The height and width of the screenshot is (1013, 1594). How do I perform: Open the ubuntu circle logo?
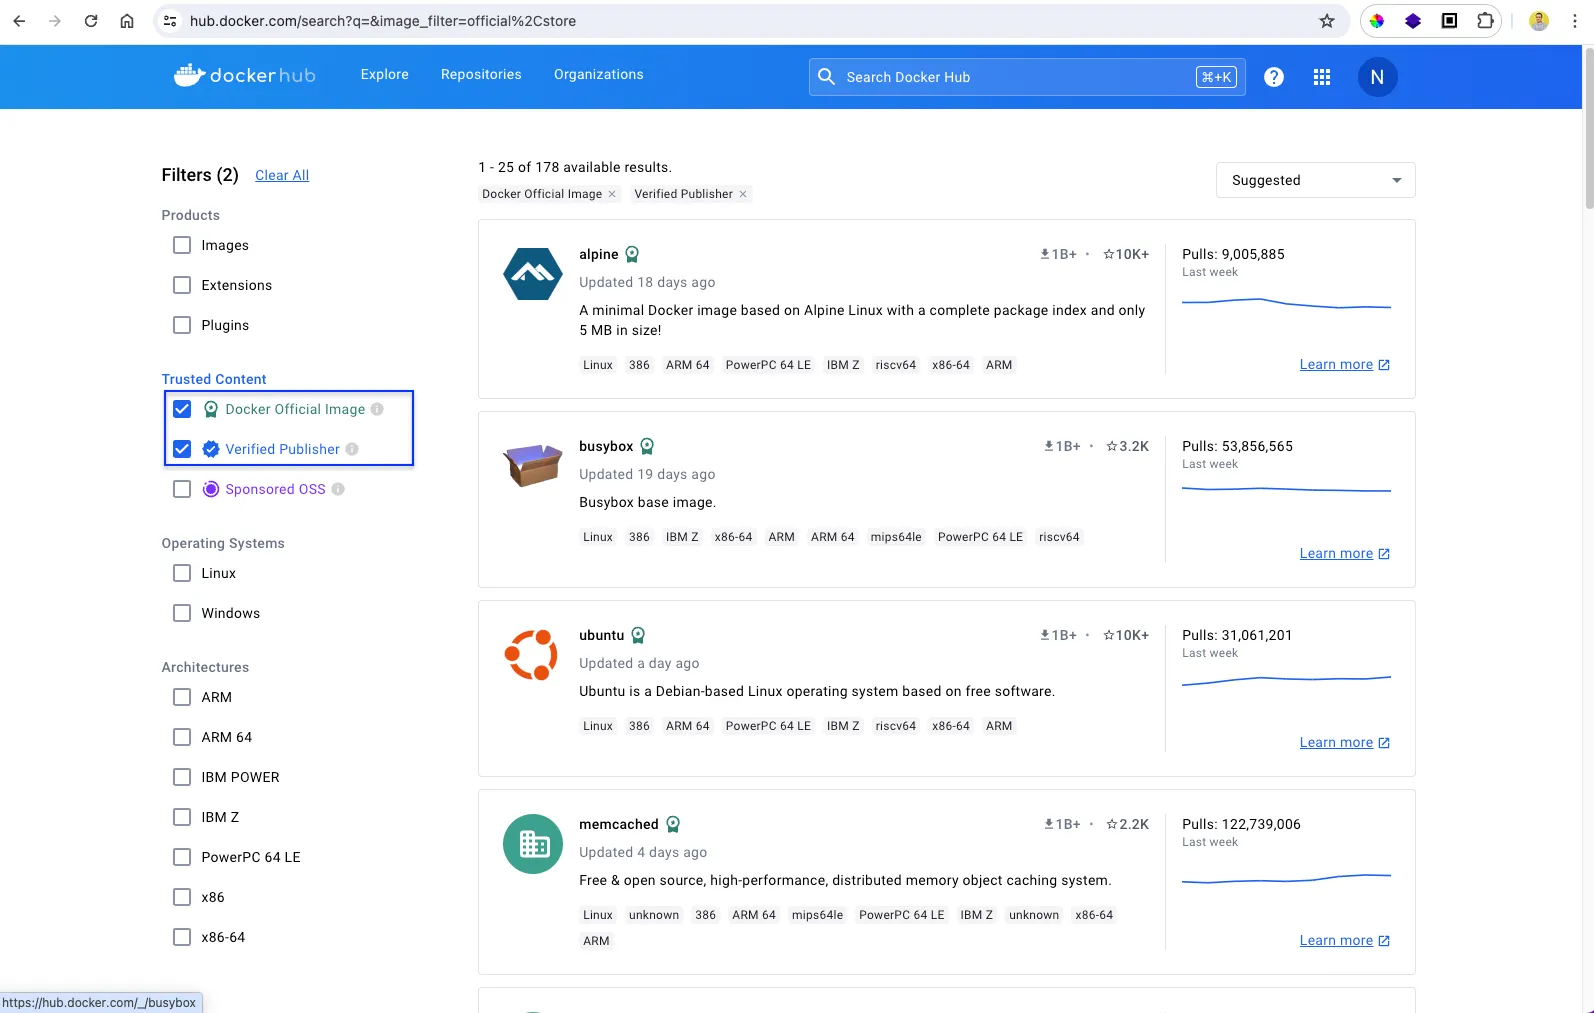532,655
